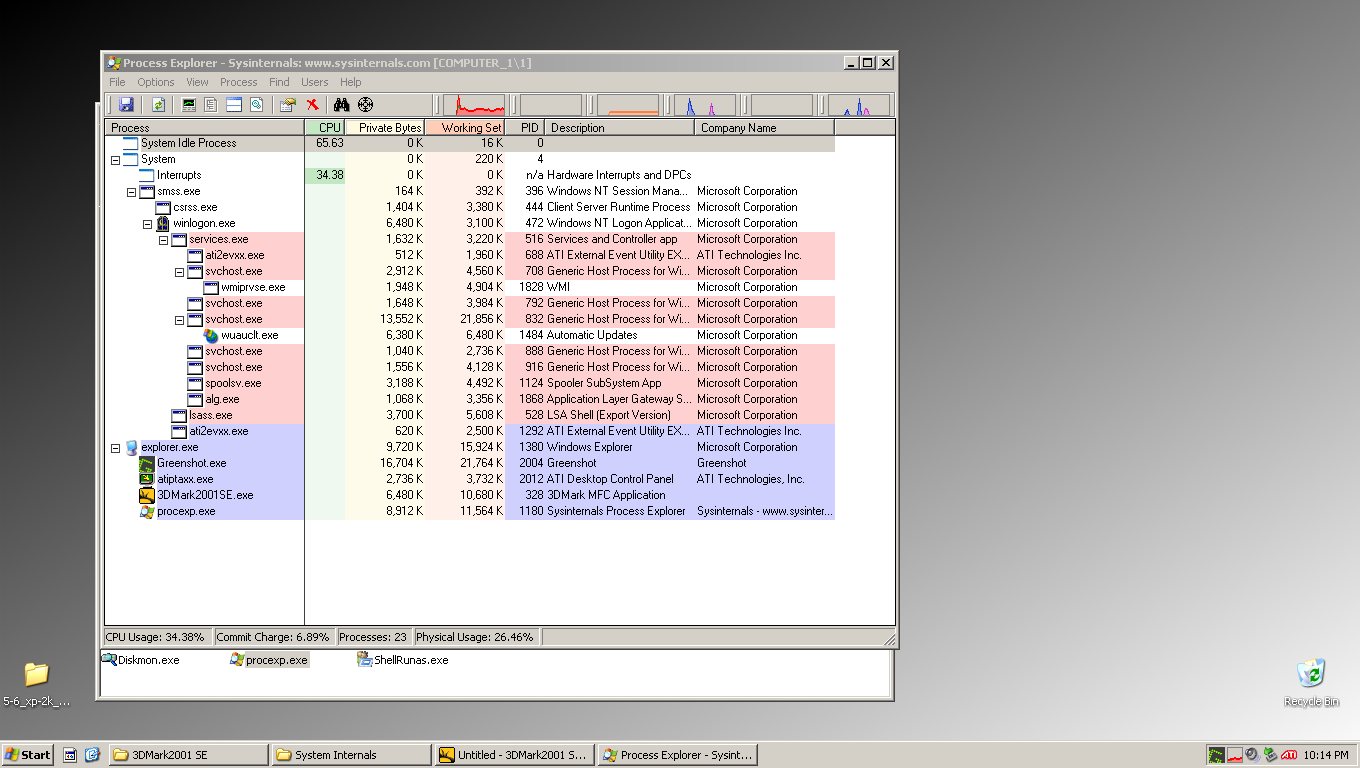The image size is (1360, 768).
Task: Select the alg.exe process
Action: [x=470, y=399]
